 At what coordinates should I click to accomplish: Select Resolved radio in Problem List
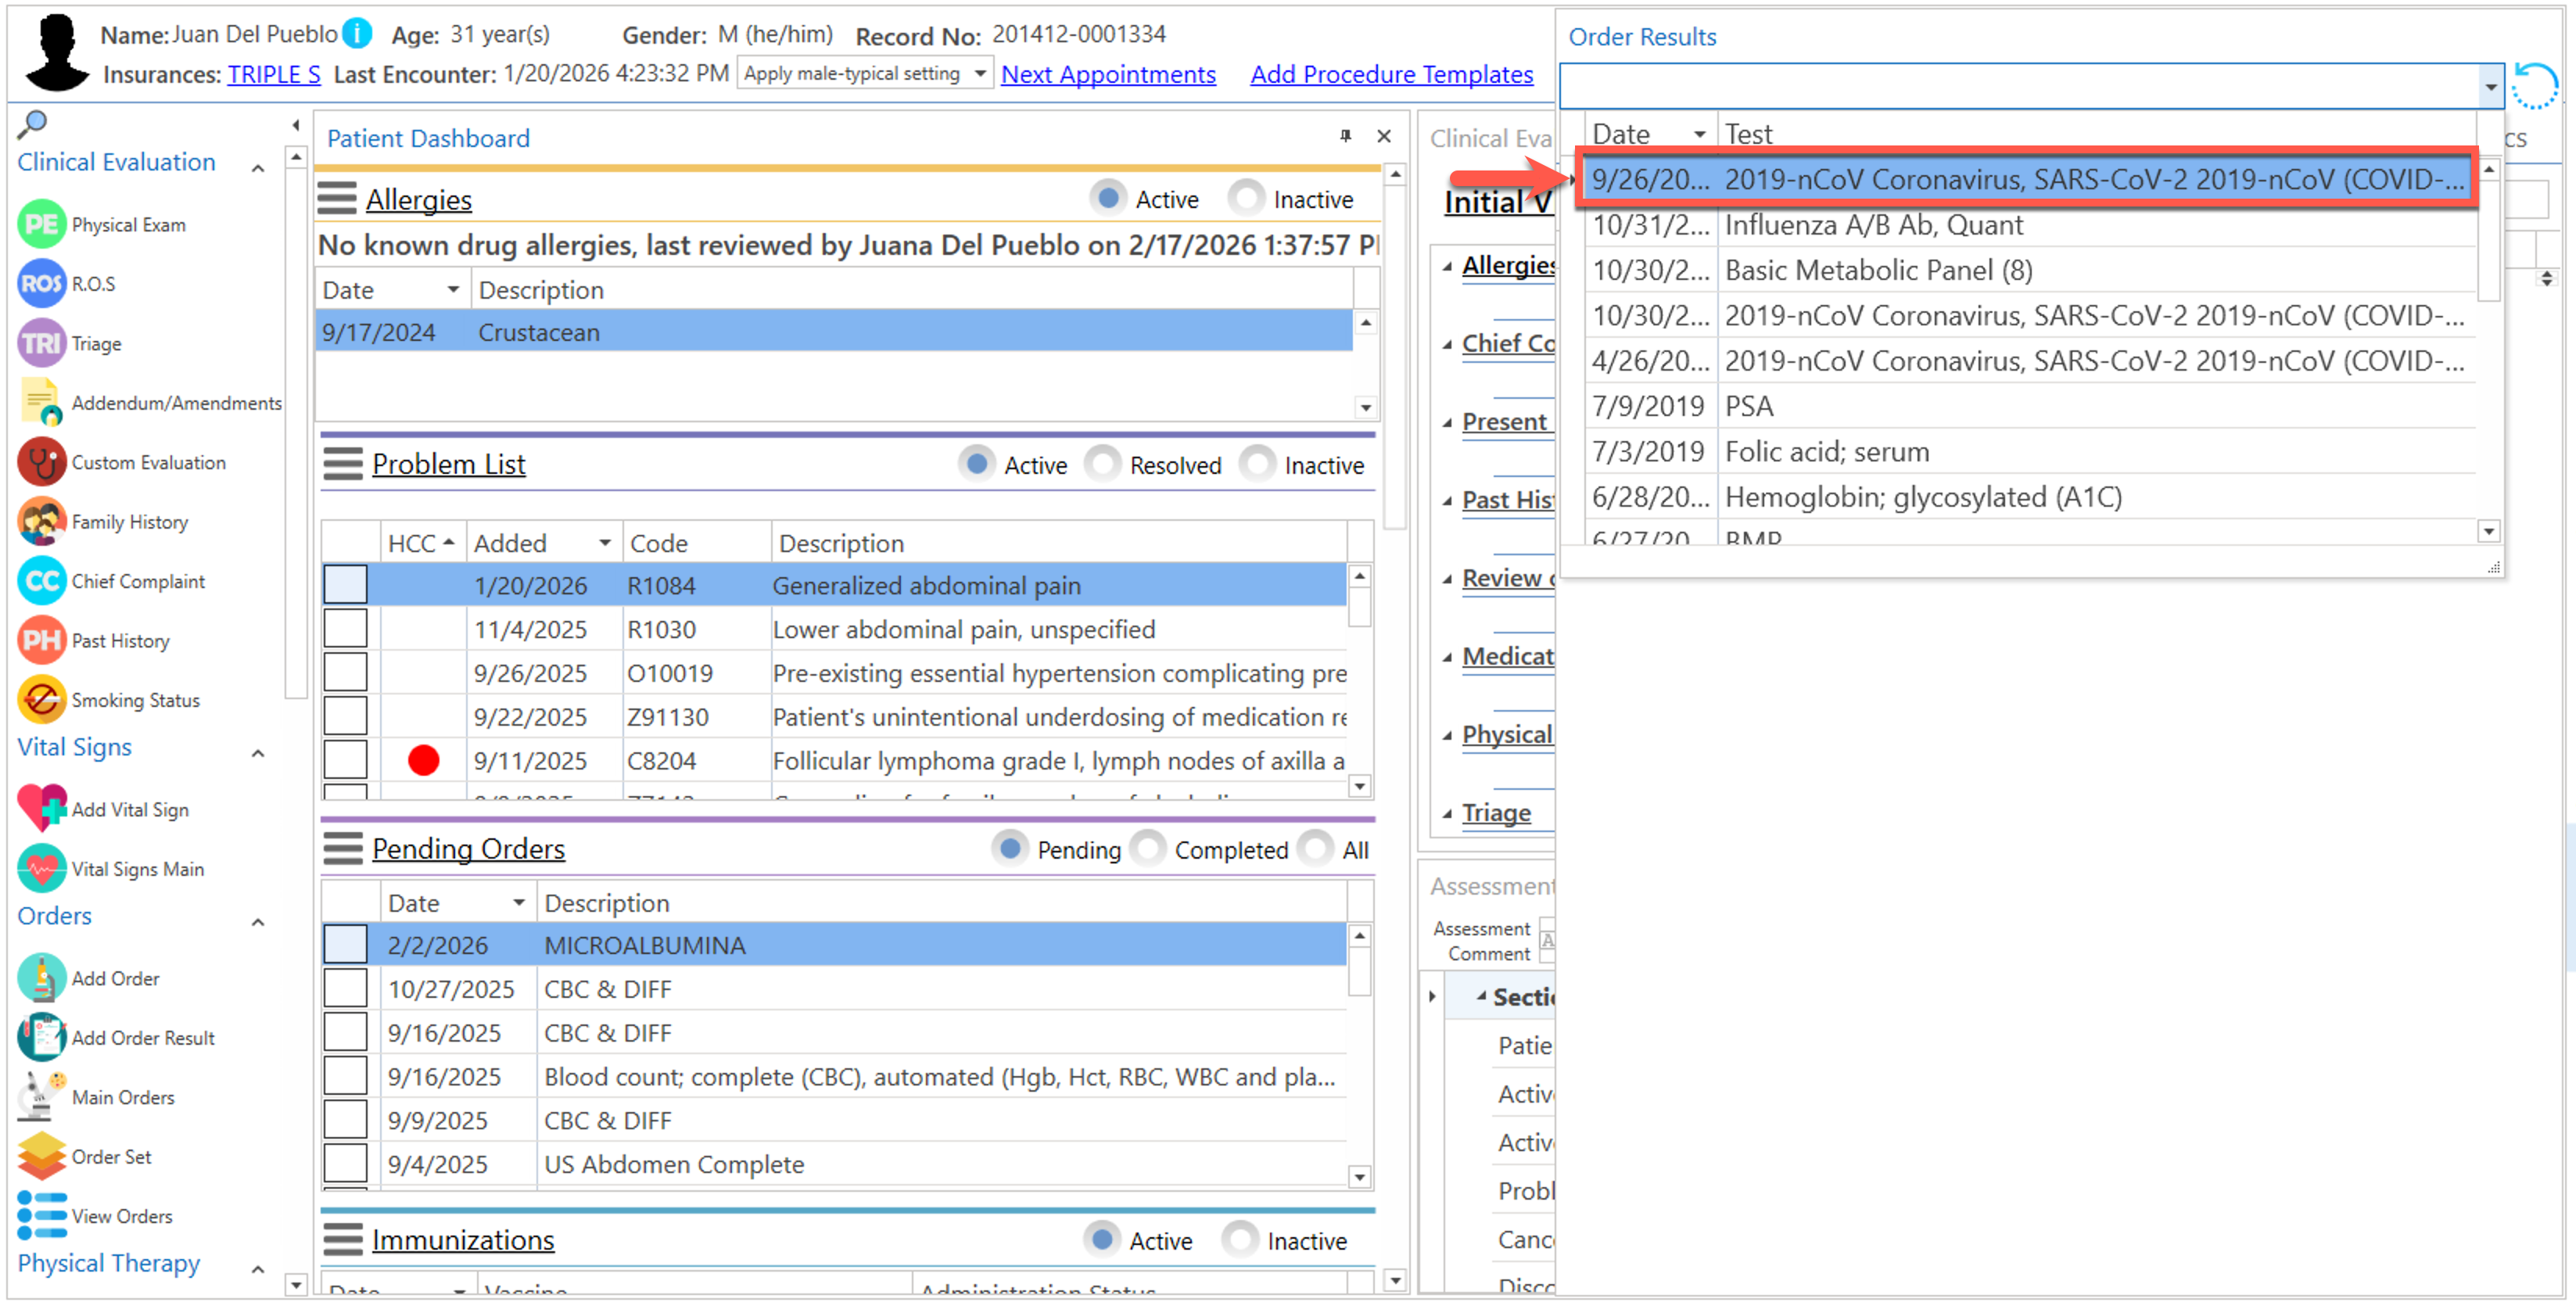pyautogui.click(x=1102, y=464)
